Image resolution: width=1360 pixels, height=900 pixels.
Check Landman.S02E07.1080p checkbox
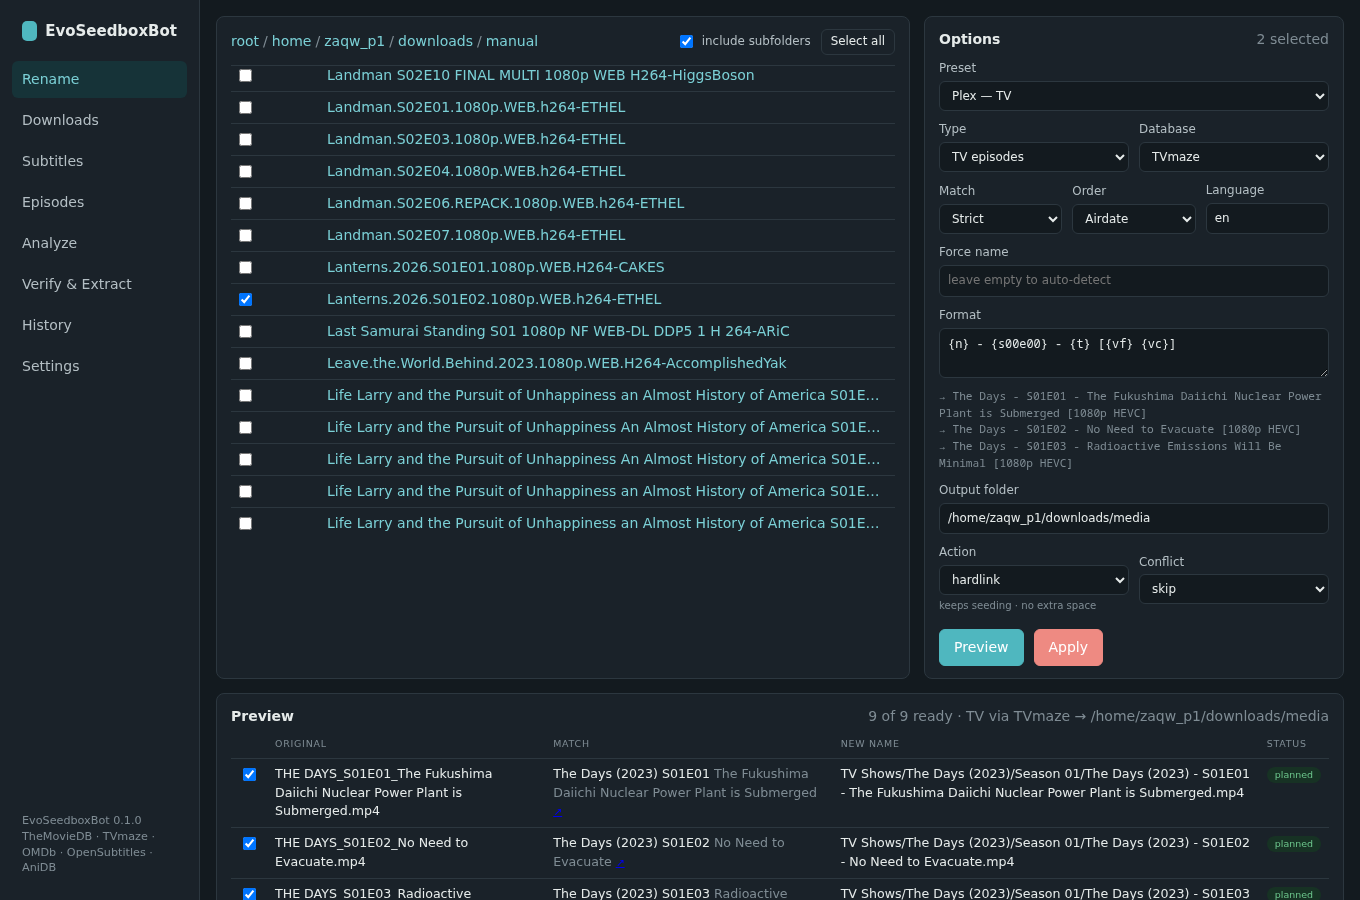[245, 235]
